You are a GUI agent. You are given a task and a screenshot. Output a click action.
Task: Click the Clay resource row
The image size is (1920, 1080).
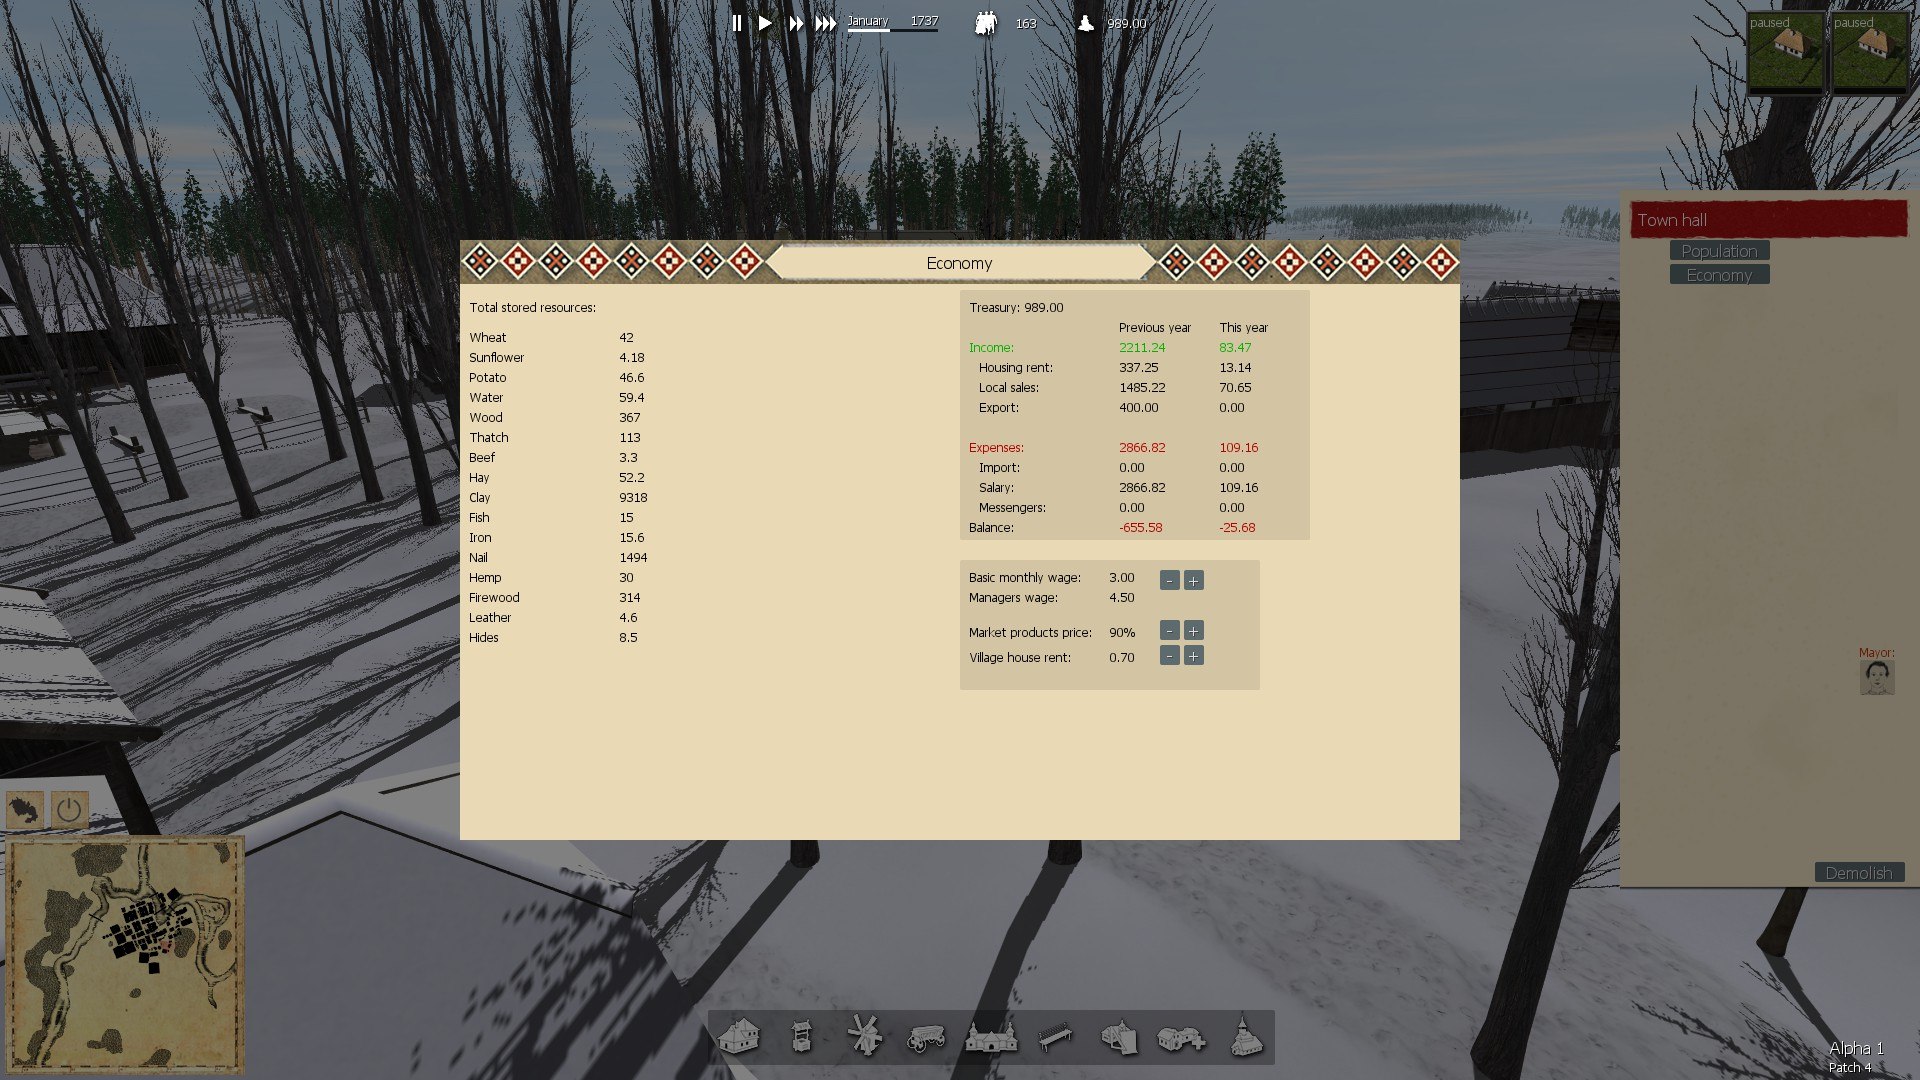pos(557,498)
